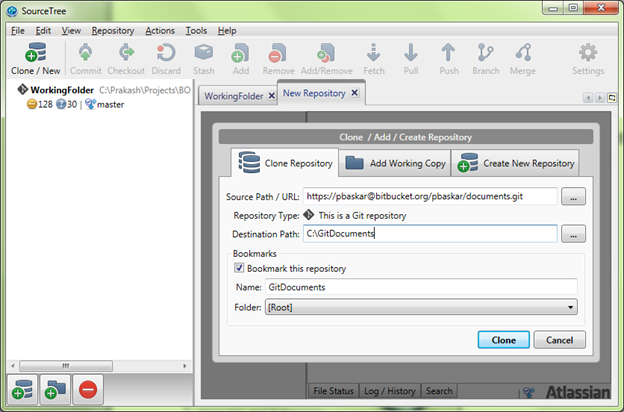The height and width of the screenshot is (412, 624).
Task: Open the Log / History tab
Action: [390, 391]
